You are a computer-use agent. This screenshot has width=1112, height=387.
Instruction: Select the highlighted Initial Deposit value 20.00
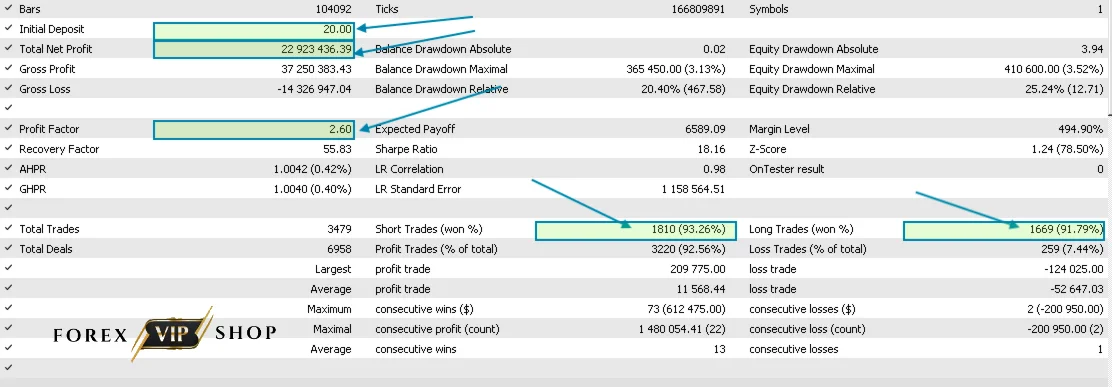[254, 30]
